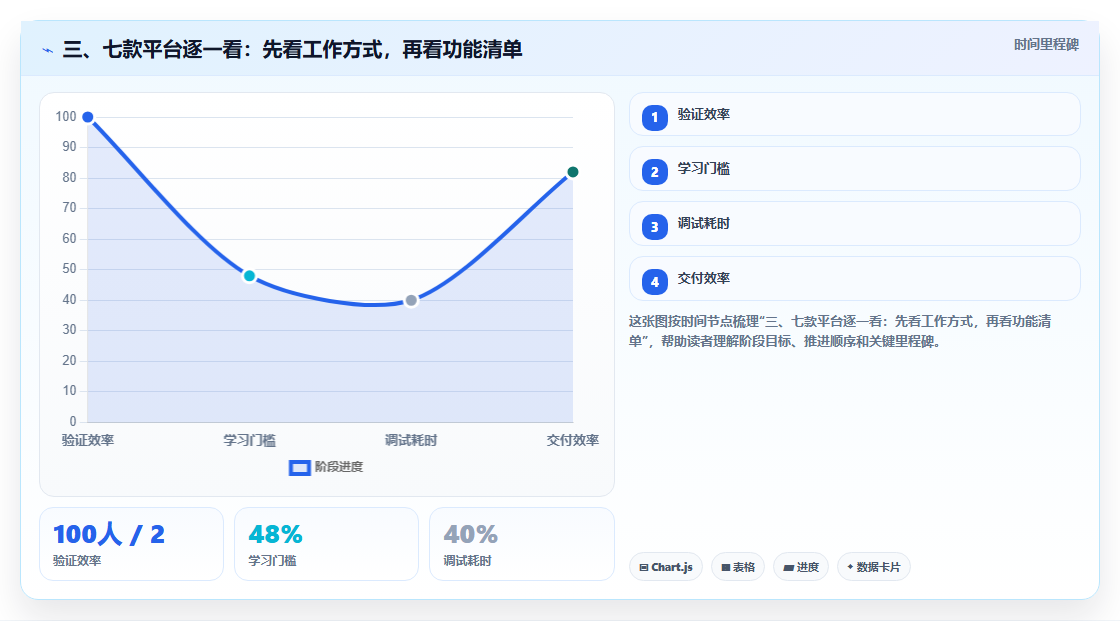This screenshot has width=1120, height=621.
Task: Click the 阶段进度 legend text
Action: coord(339,467)
